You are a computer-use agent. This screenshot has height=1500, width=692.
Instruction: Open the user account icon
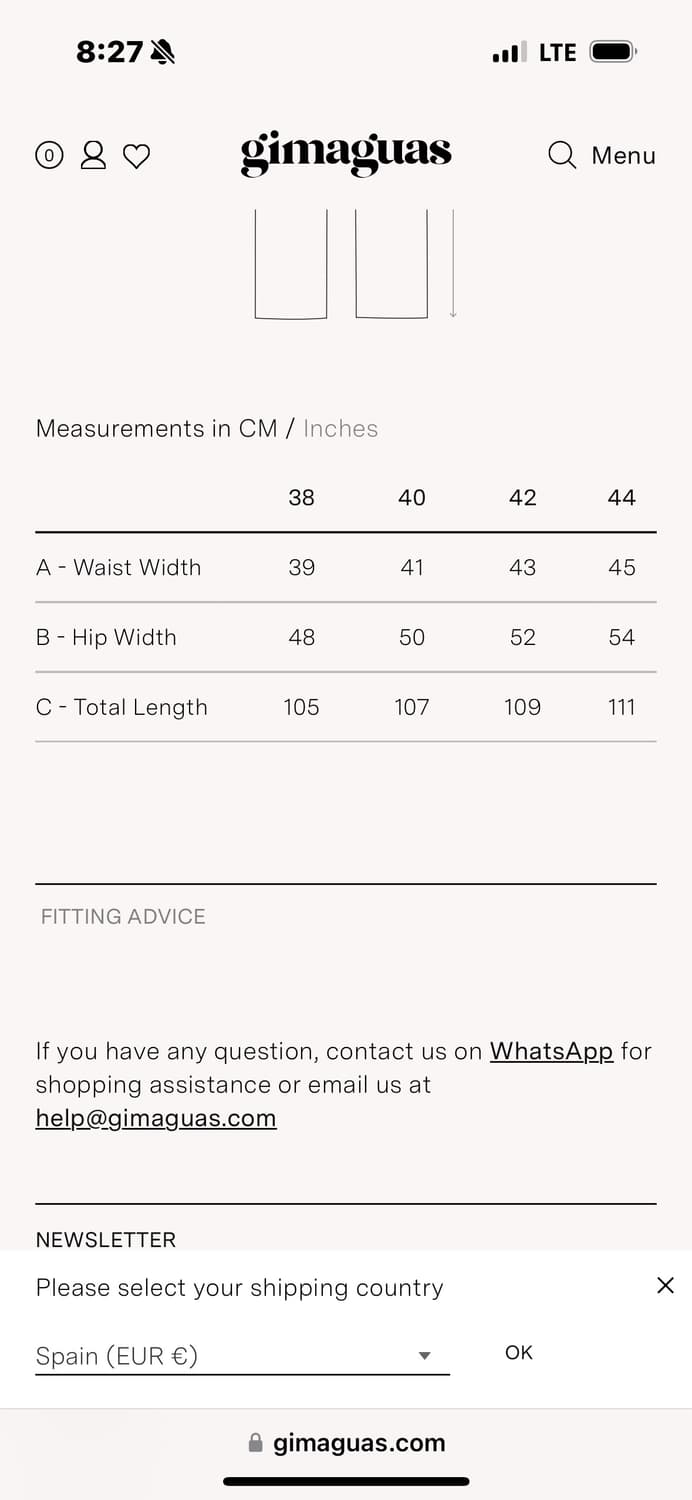click(93, 155)
